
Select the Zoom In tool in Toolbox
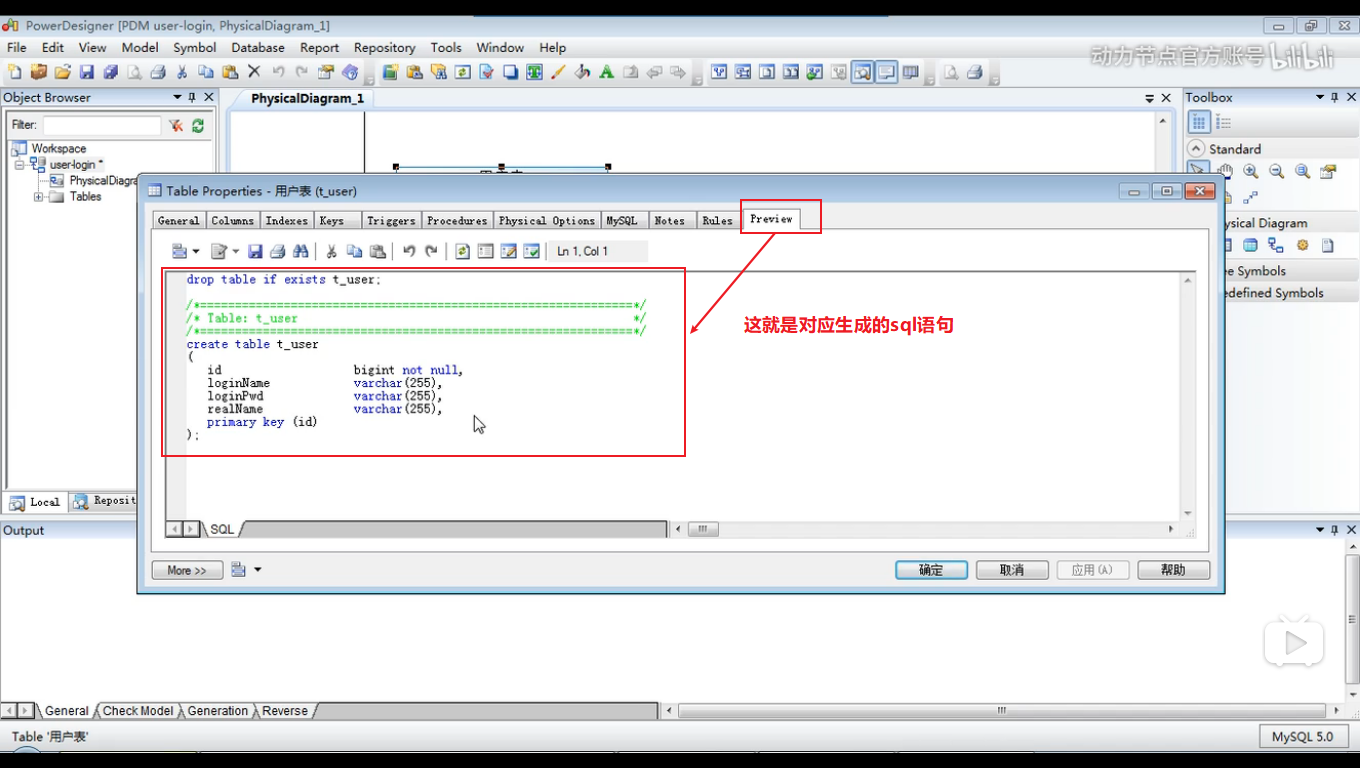coord(1251,172)
